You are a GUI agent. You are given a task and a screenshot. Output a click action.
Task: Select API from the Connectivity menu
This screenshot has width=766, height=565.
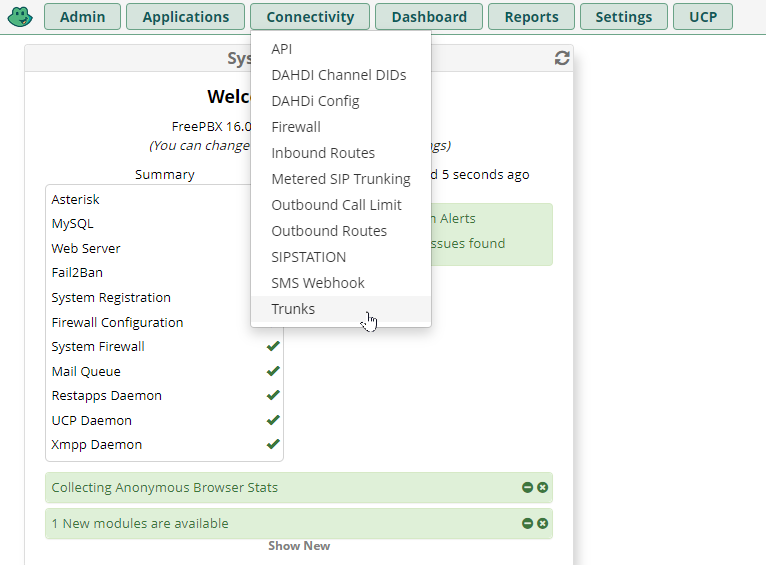[341, 49]
